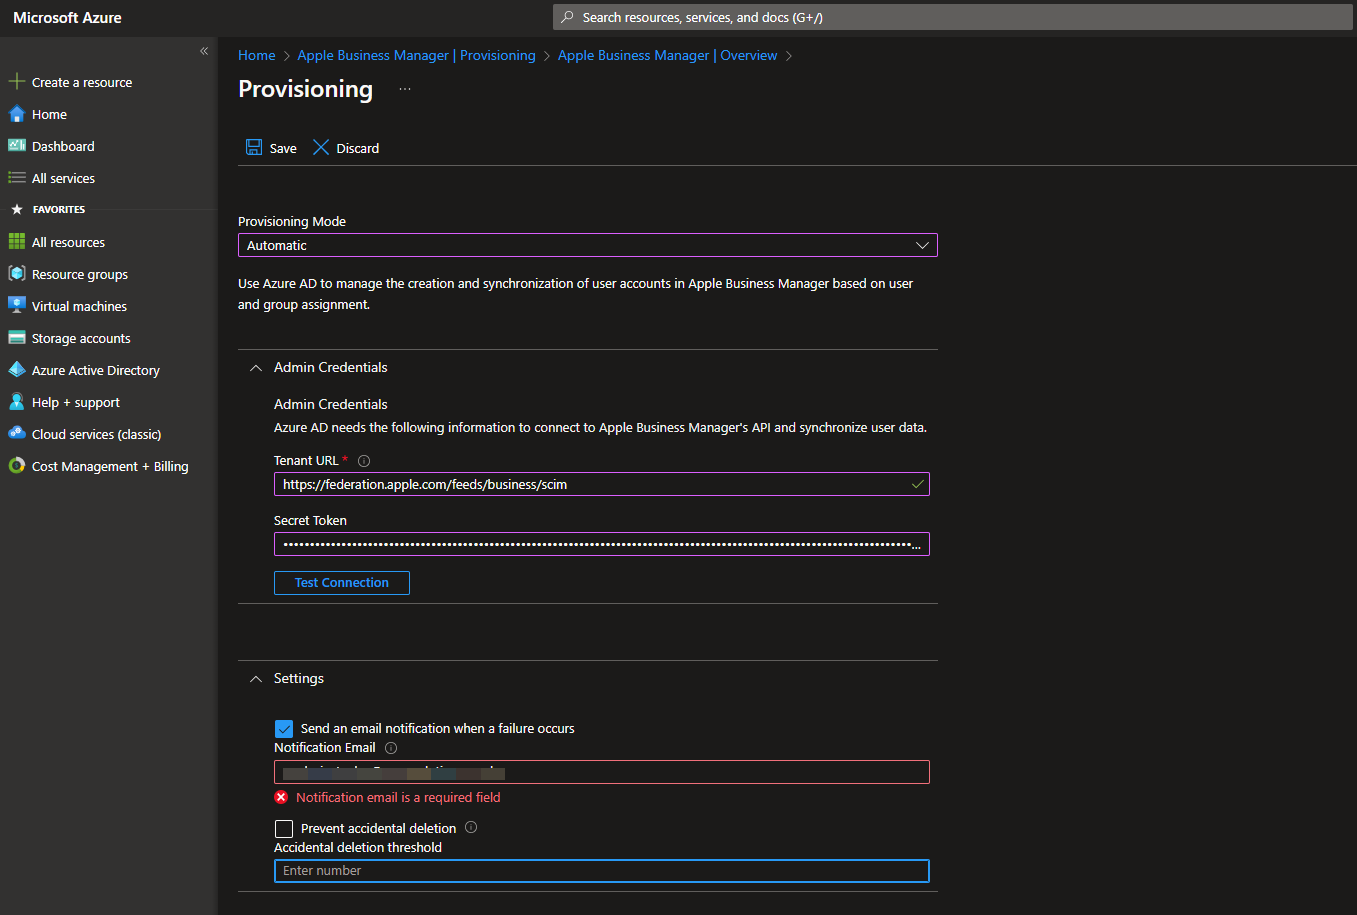Open Create a resource

tap(81, 81)
